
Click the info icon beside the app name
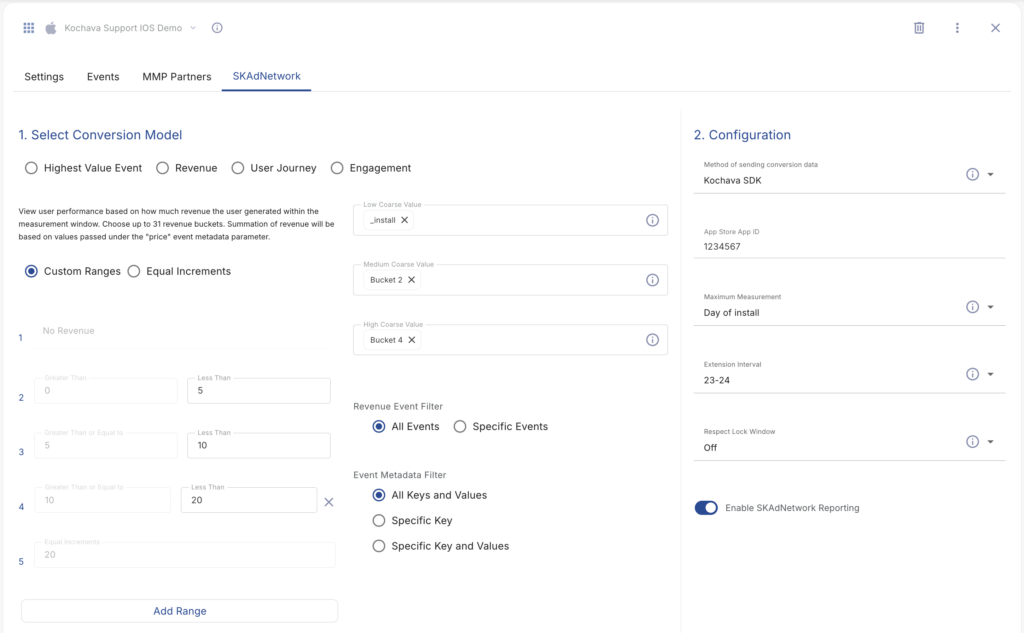217,28
